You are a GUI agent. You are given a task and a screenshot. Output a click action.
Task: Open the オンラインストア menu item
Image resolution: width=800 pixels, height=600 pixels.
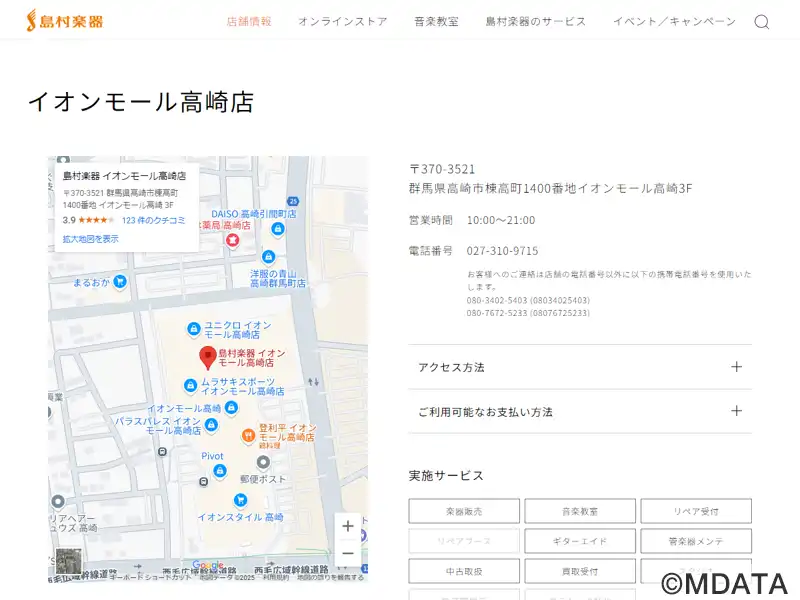pyautogui.click(x=343, y=21)
